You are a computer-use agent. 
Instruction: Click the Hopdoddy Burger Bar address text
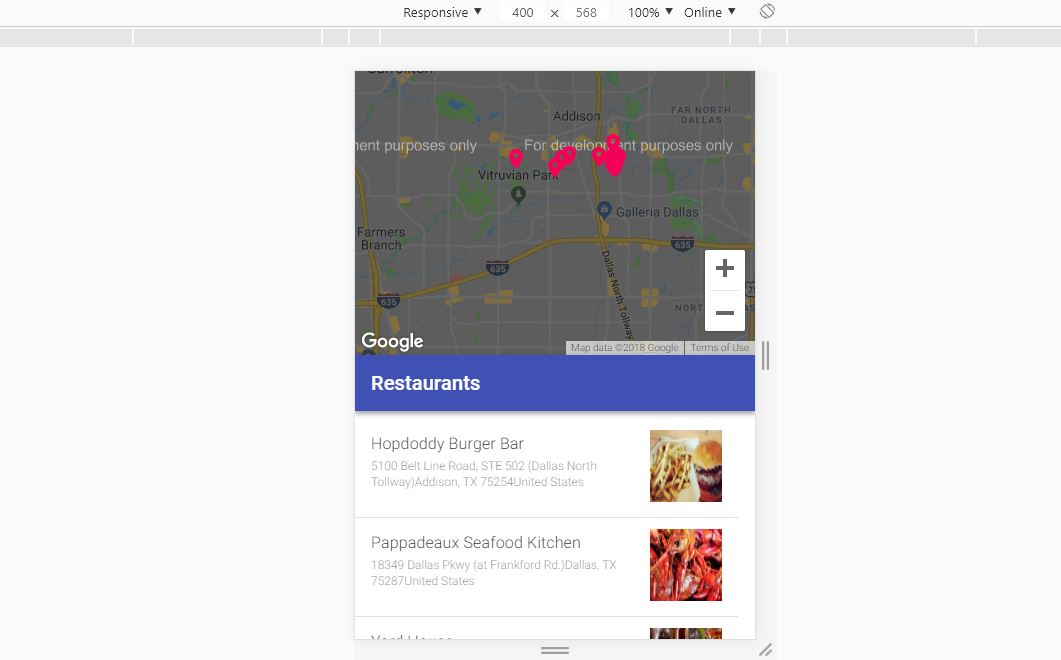(x=484, y=474)
